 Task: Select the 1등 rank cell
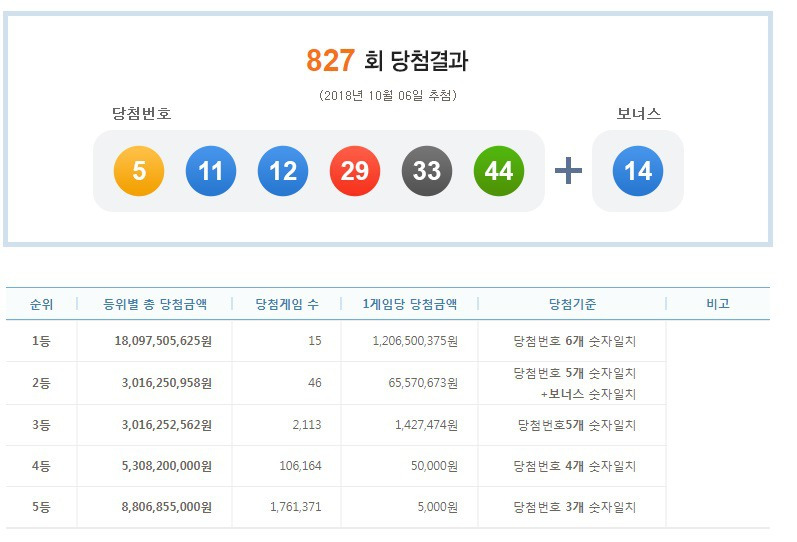pyautogui.click(x=41, y=341)
